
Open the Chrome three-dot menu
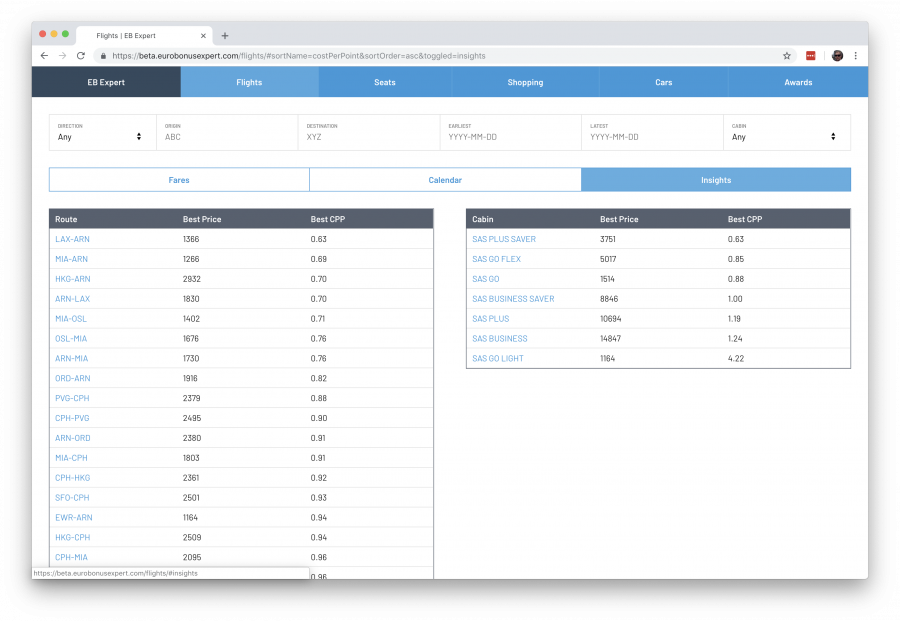tap(855, 56)
